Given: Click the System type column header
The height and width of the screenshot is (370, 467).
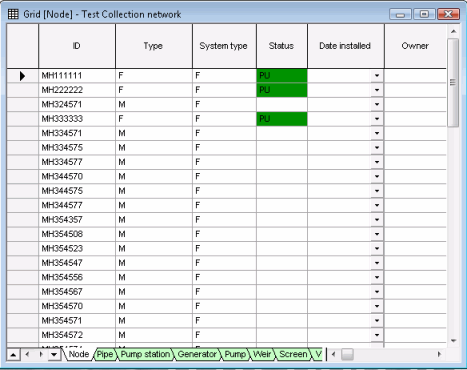Looking at the screenshot, I should [224, 46].
